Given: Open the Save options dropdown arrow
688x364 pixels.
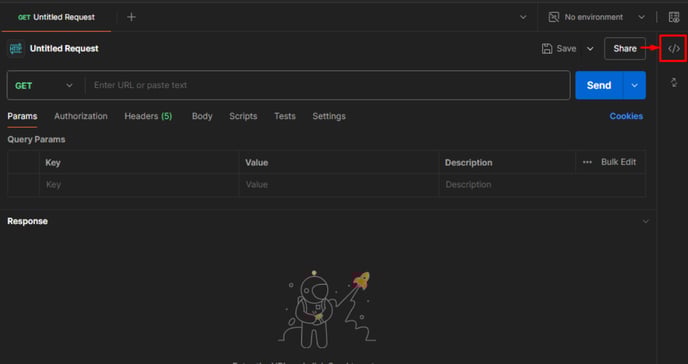Looking at the screenshot, I should tap(590, 49).
